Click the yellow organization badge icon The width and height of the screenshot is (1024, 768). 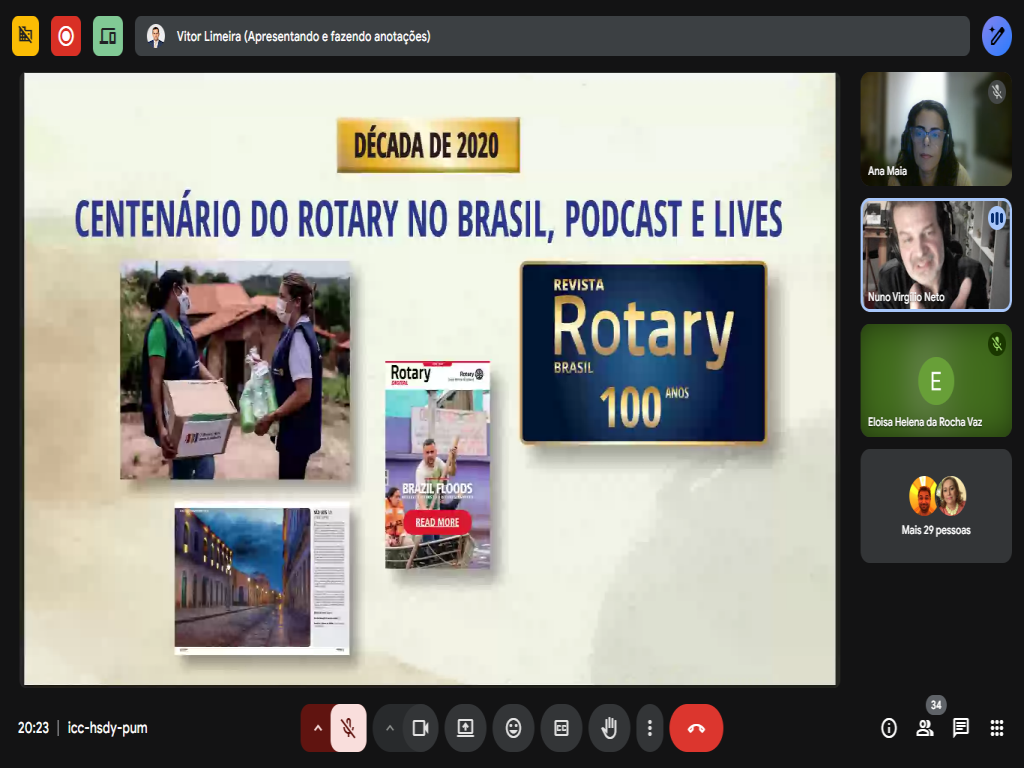(26, 36)
